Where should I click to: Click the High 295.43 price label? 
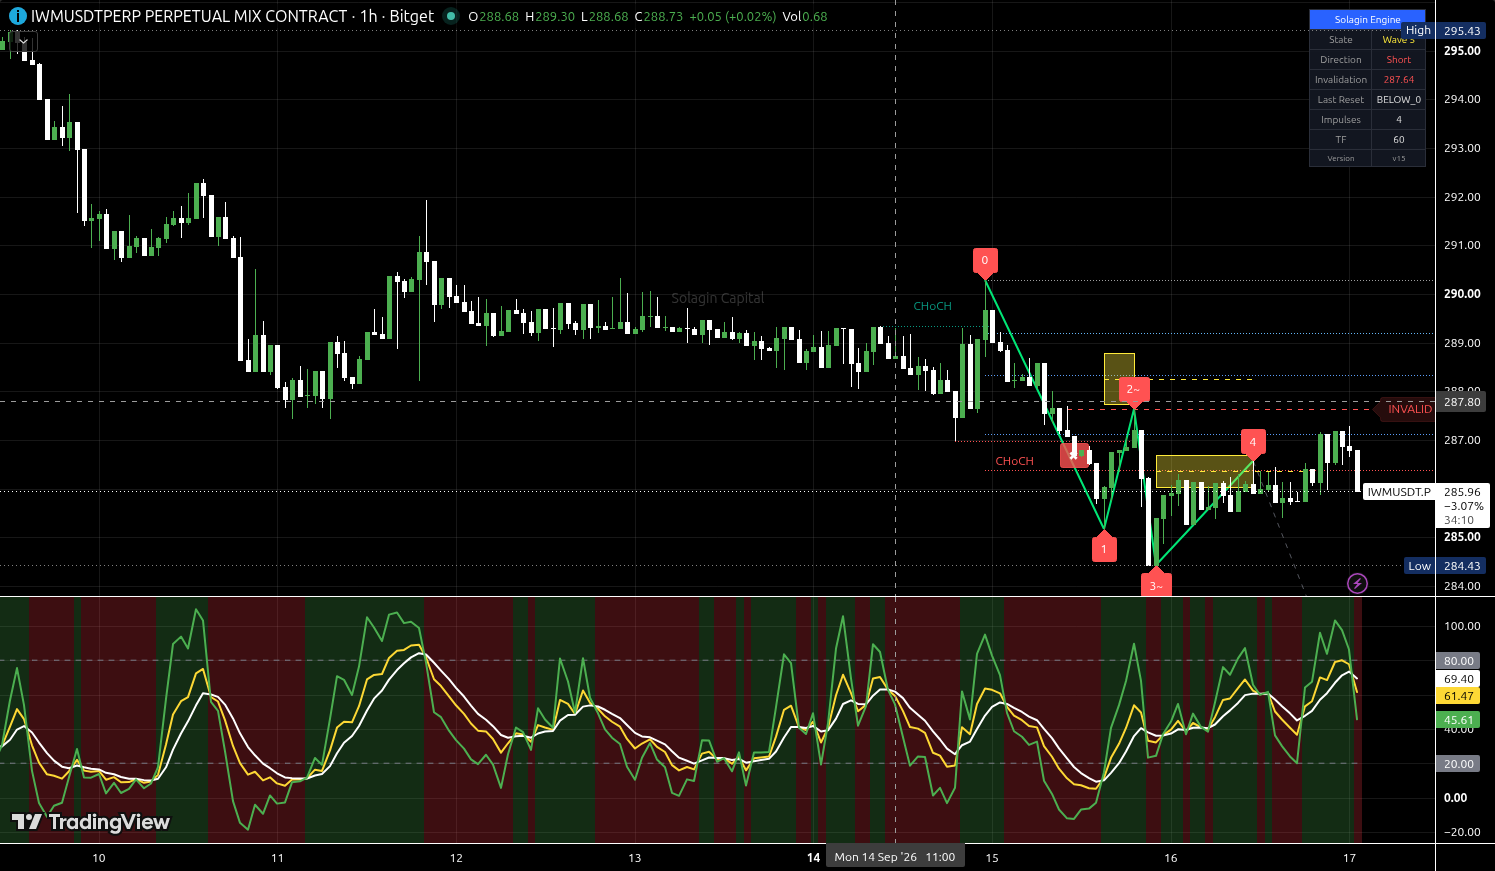(x=1445, y=31)
